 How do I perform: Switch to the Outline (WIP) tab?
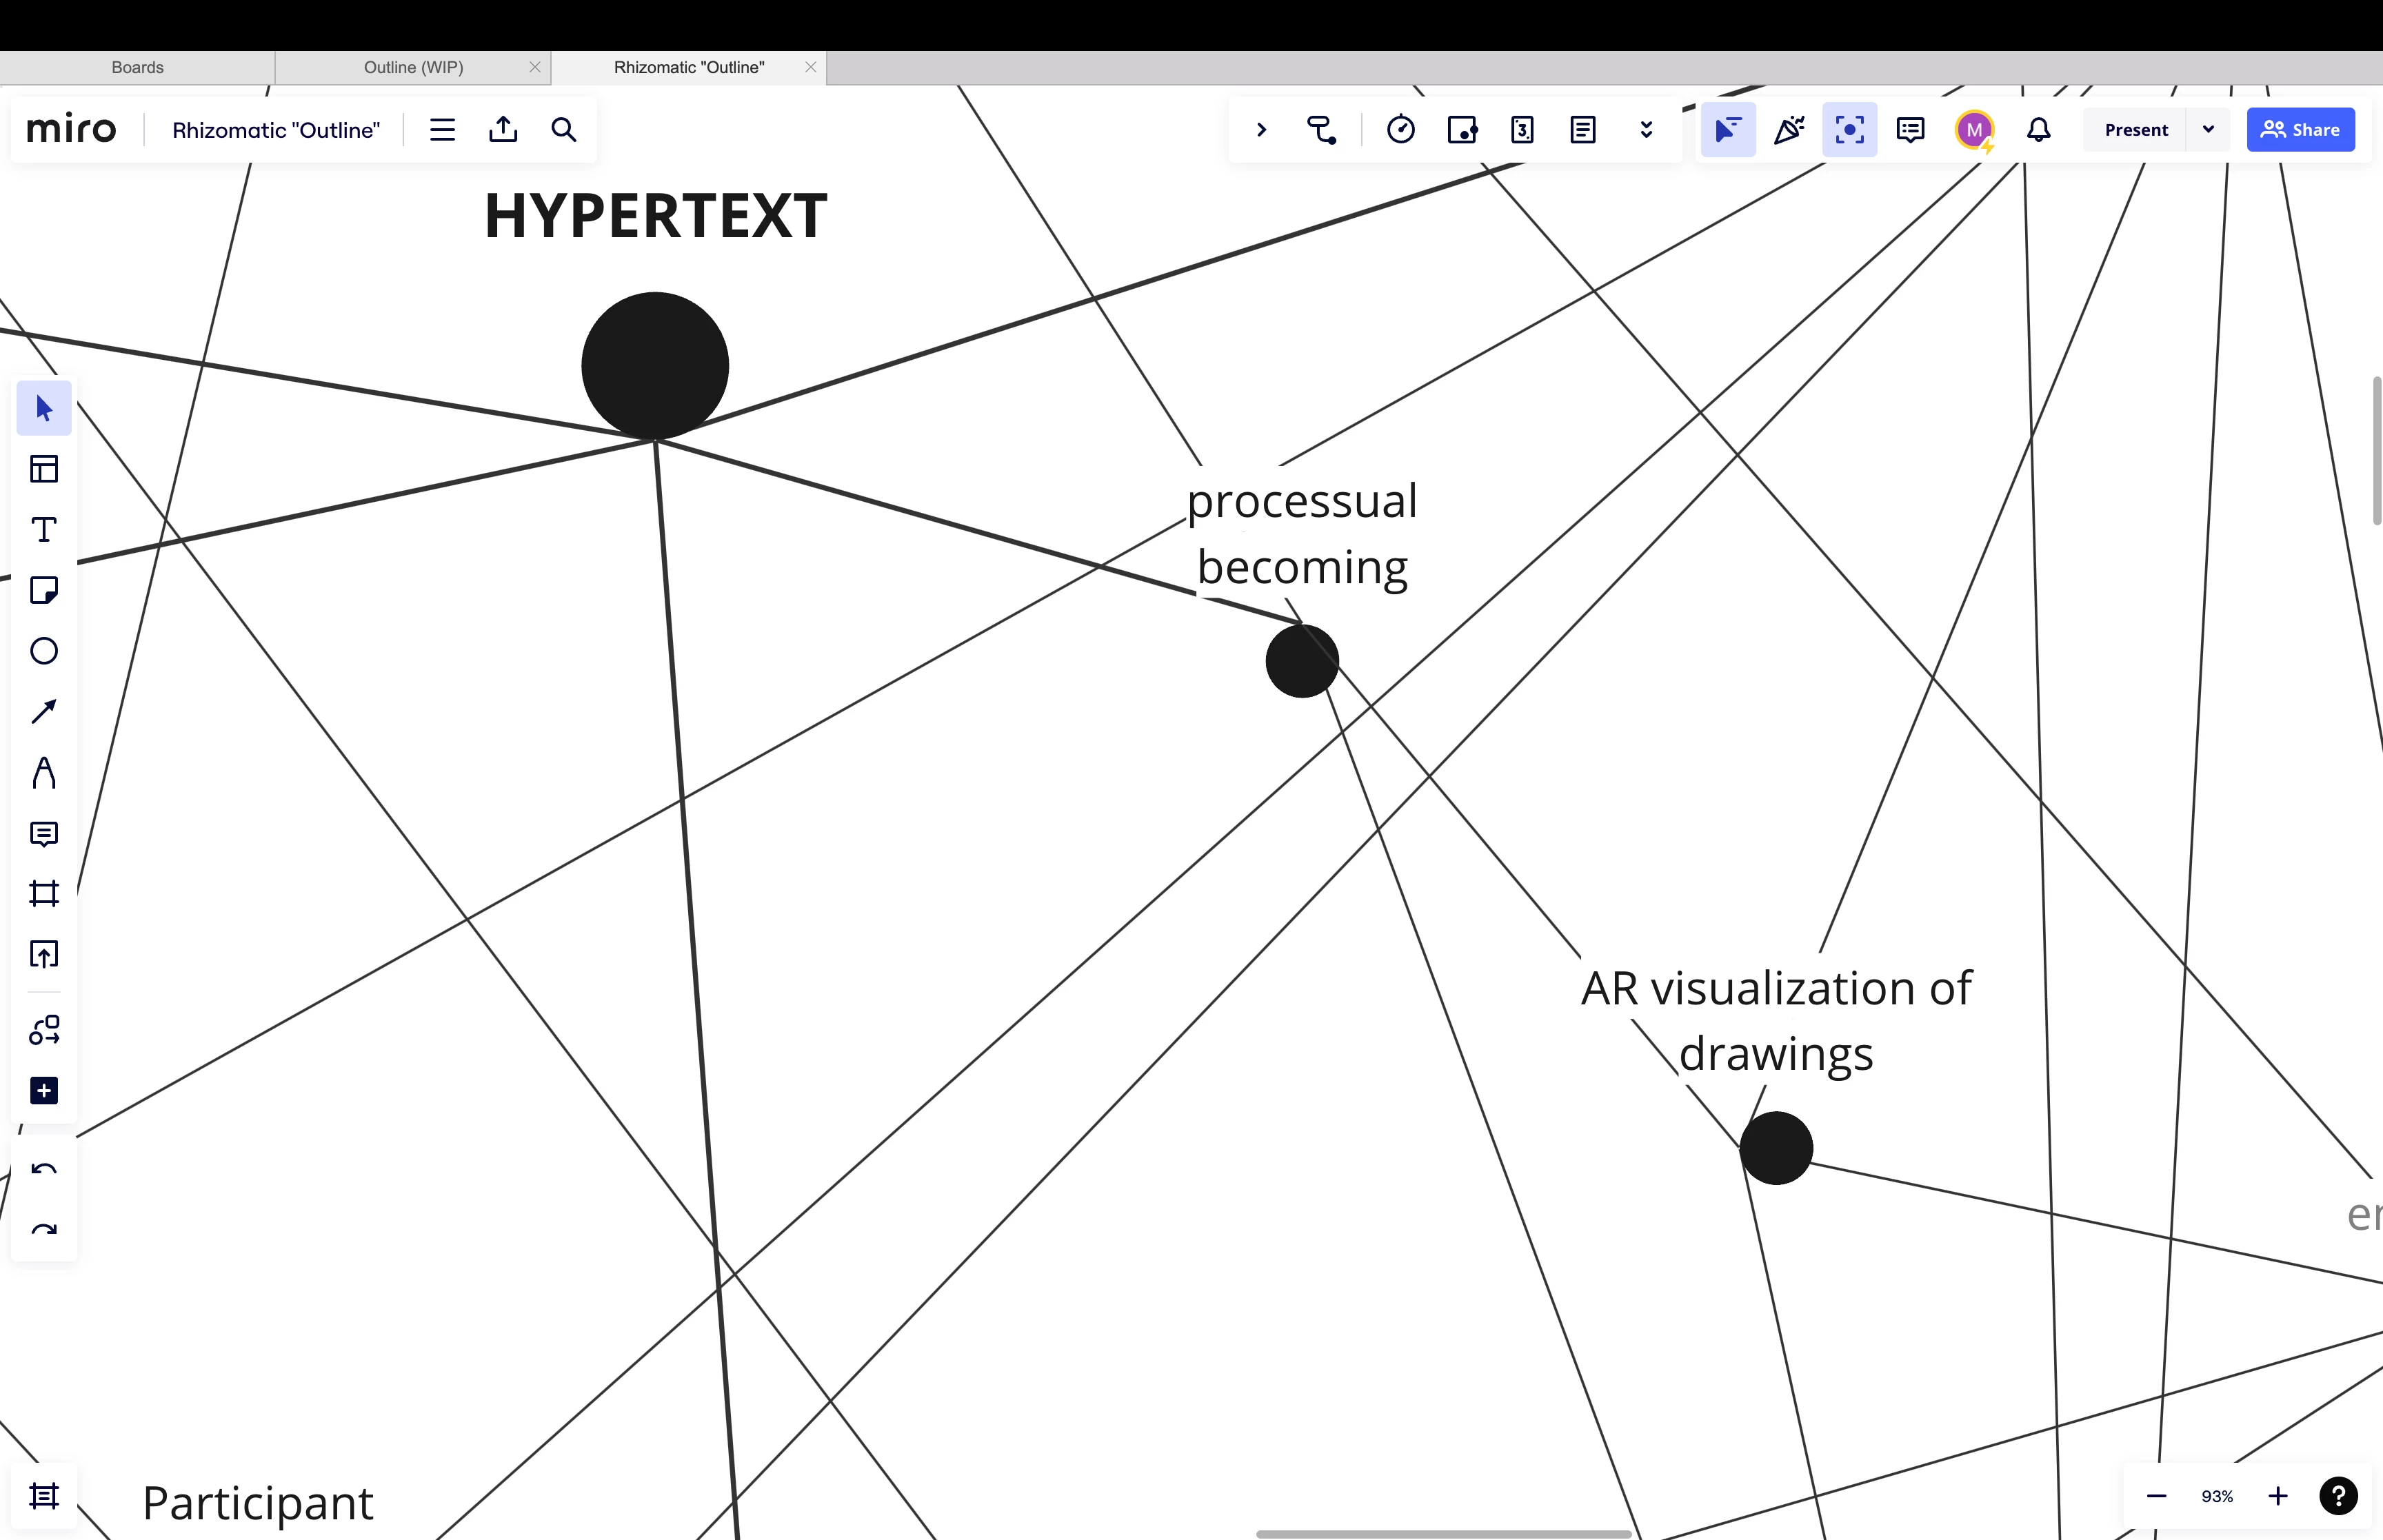413,68
